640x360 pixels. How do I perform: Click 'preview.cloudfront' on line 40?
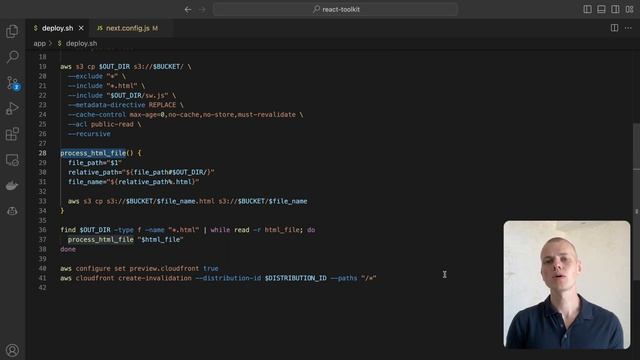[164, 269]
